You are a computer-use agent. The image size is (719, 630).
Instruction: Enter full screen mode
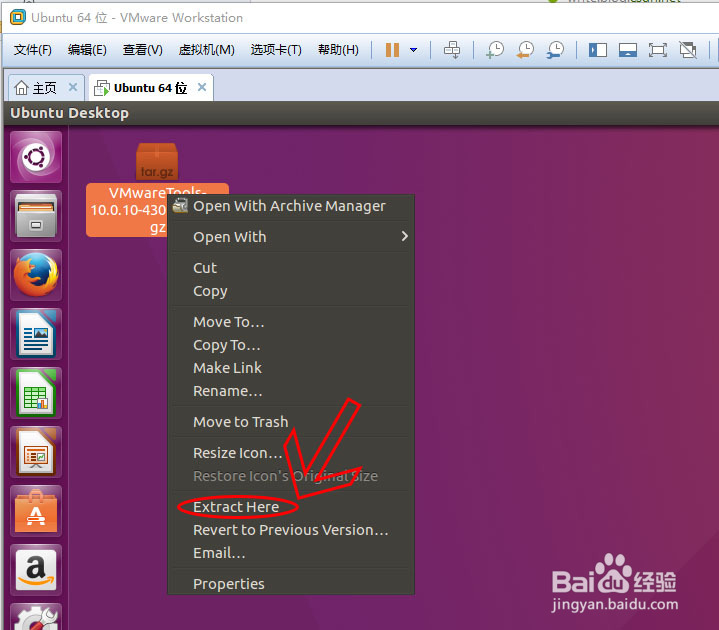coord(658,50)
